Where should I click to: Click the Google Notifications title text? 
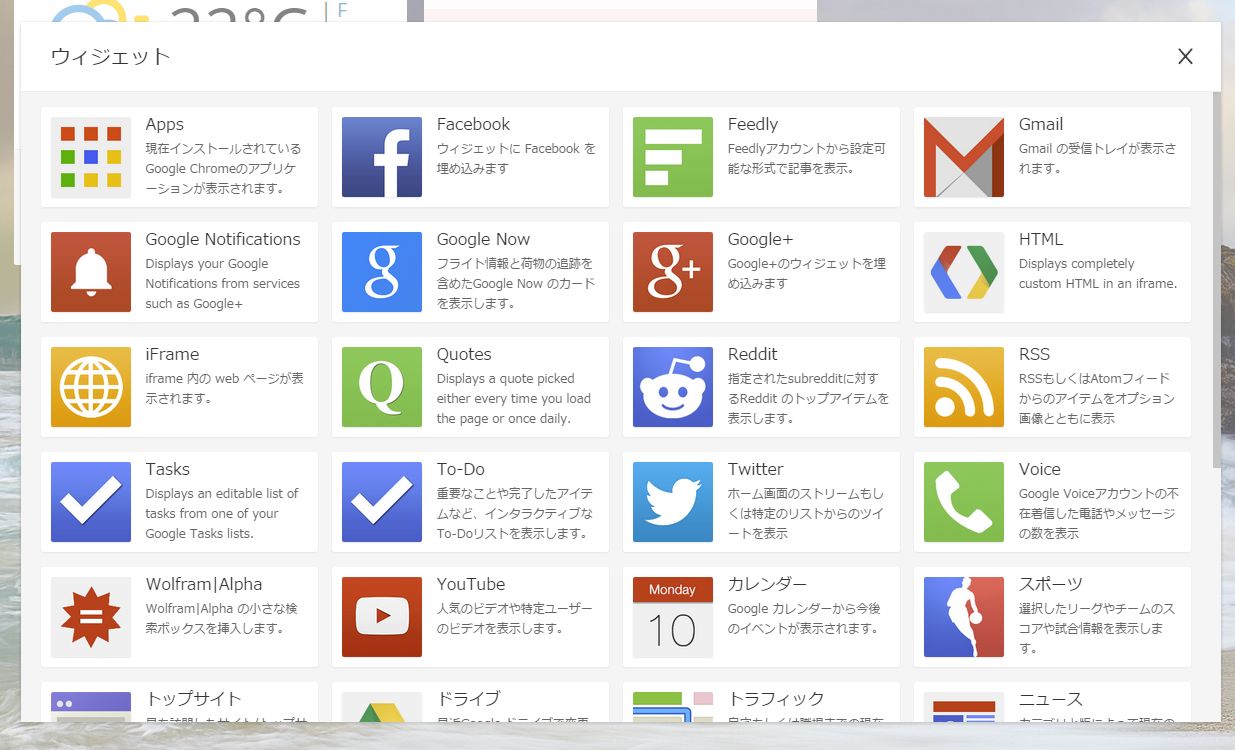pyautogui.click(x=223, y=239)
